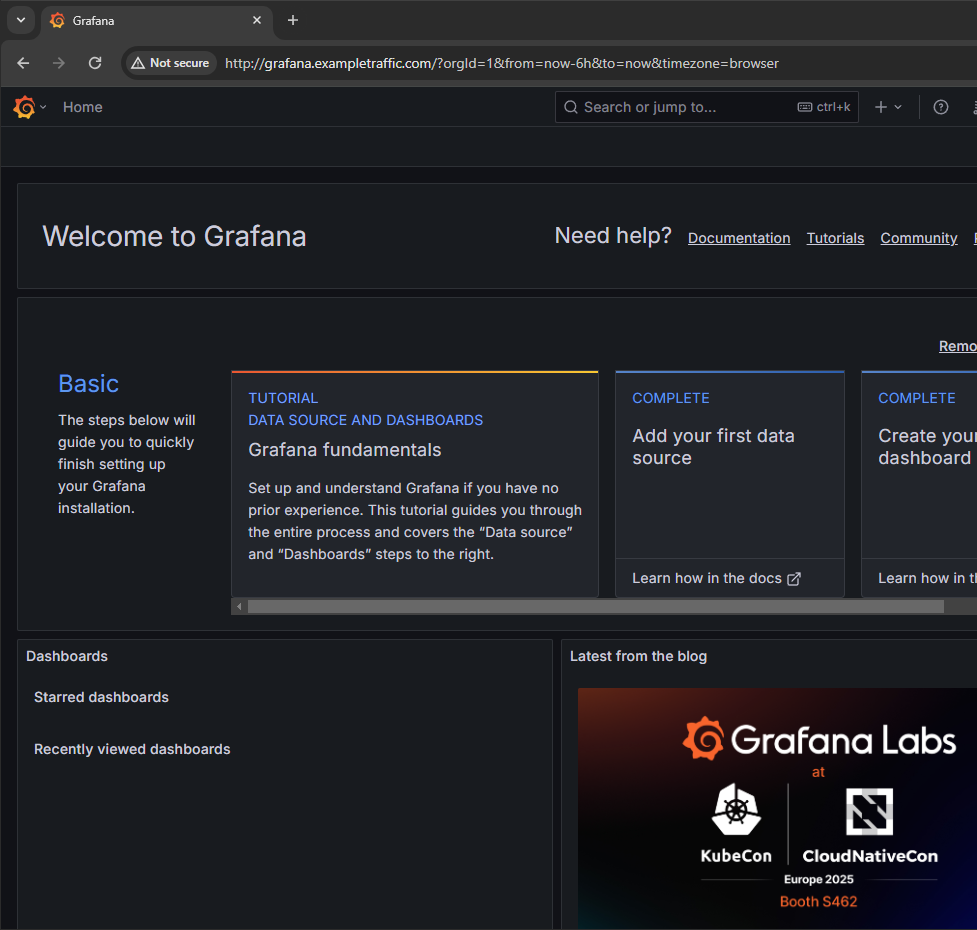The height and width of the screenshot is (930, 977).
Task: Click the Dashboards panel title
Action: coord(67,656)
